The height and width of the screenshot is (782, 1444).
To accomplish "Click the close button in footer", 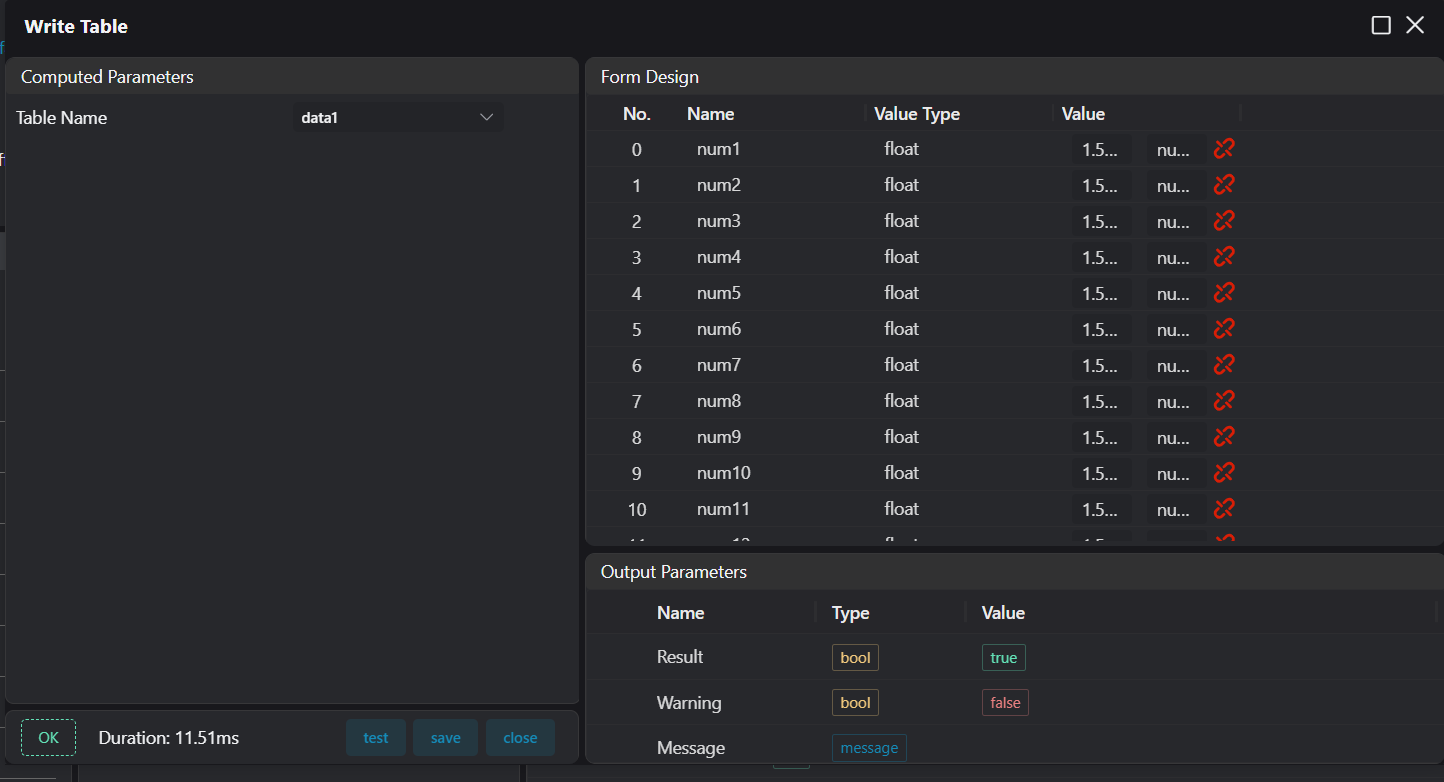I will [520, 738].
